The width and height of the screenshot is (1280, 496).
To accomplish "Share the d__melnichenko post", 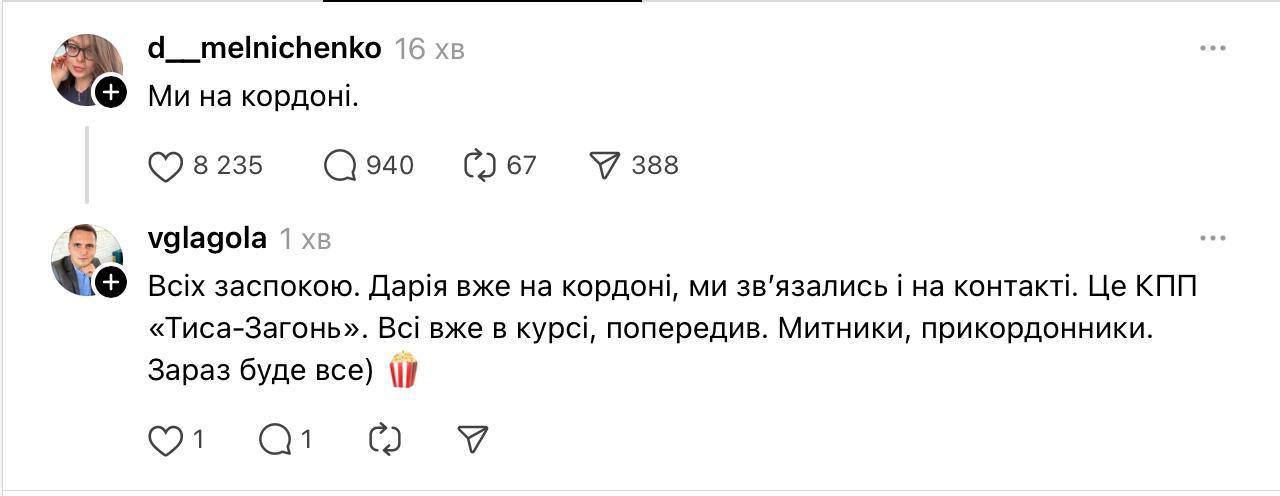I will coord(605,165).
